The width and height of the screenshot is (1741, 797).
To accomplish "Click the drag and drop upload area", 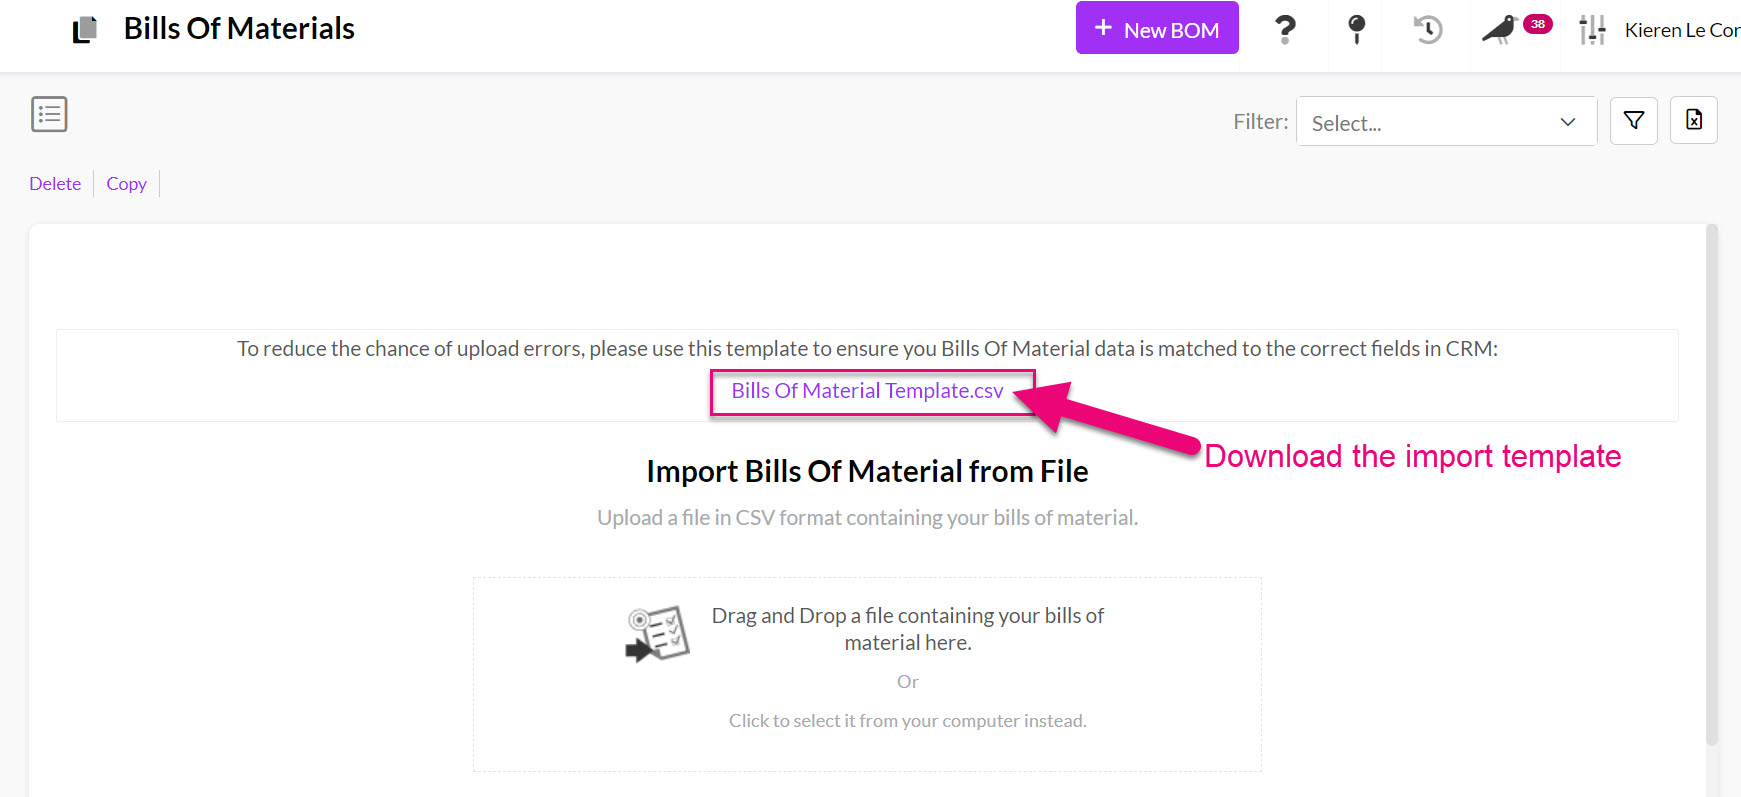I will tap(867, 674).
